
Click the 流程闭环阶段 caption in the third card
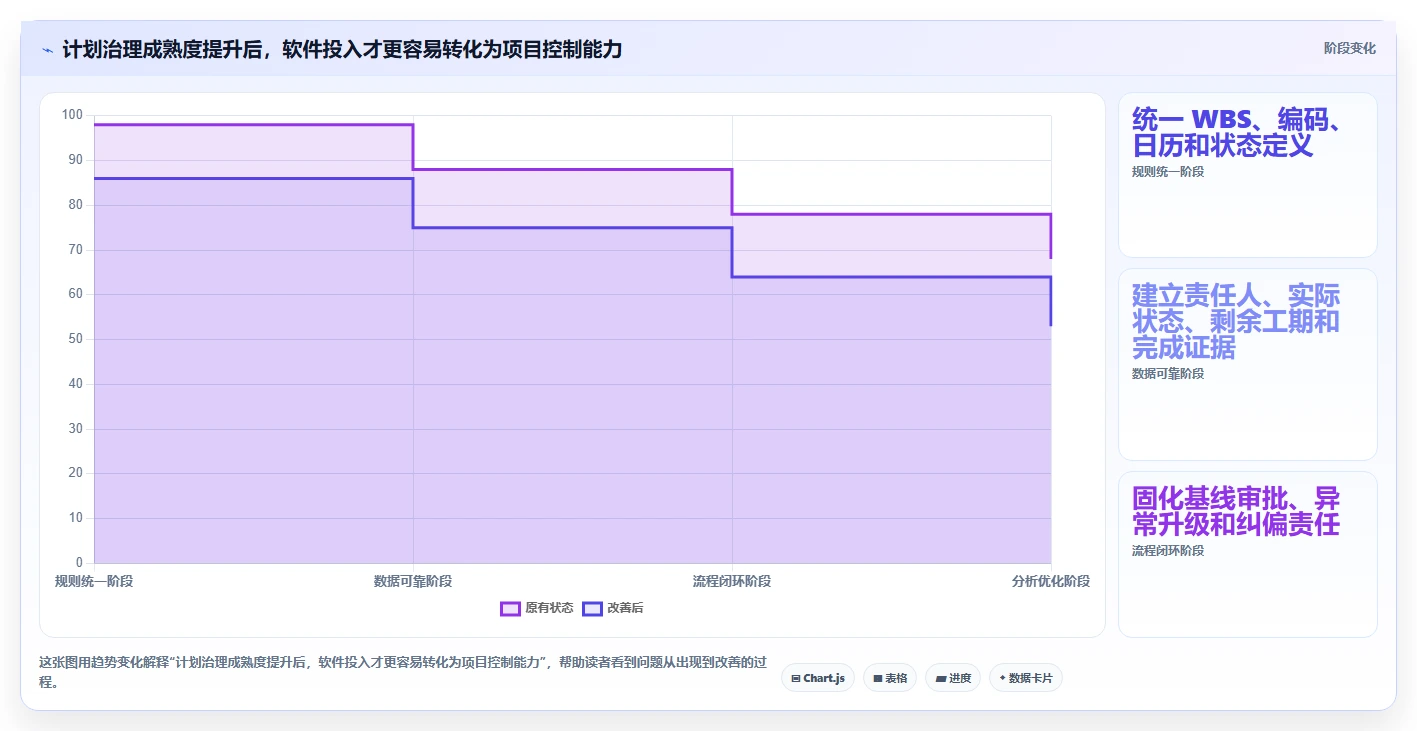pyautogui.click(x=1168, y=551)
